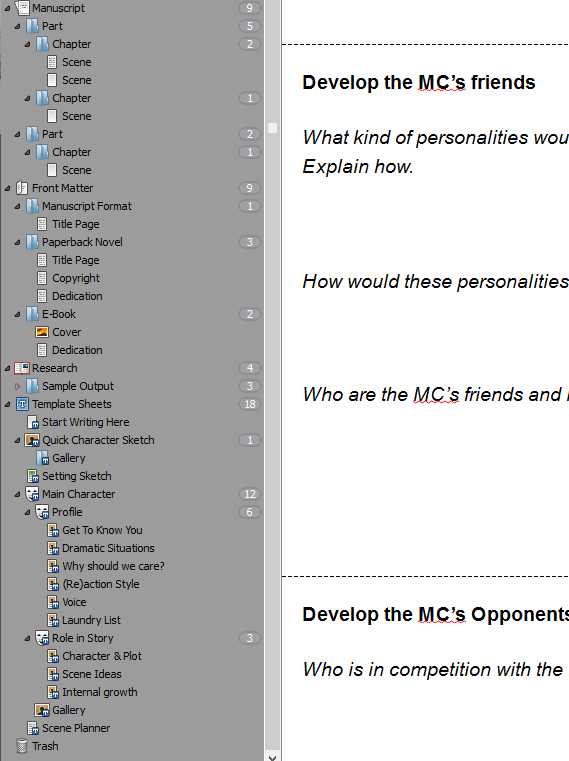The height and width of the screenshot is (761, 569).
Task: Expand the Sample Output folder
Action: click(x=17, y=386)
